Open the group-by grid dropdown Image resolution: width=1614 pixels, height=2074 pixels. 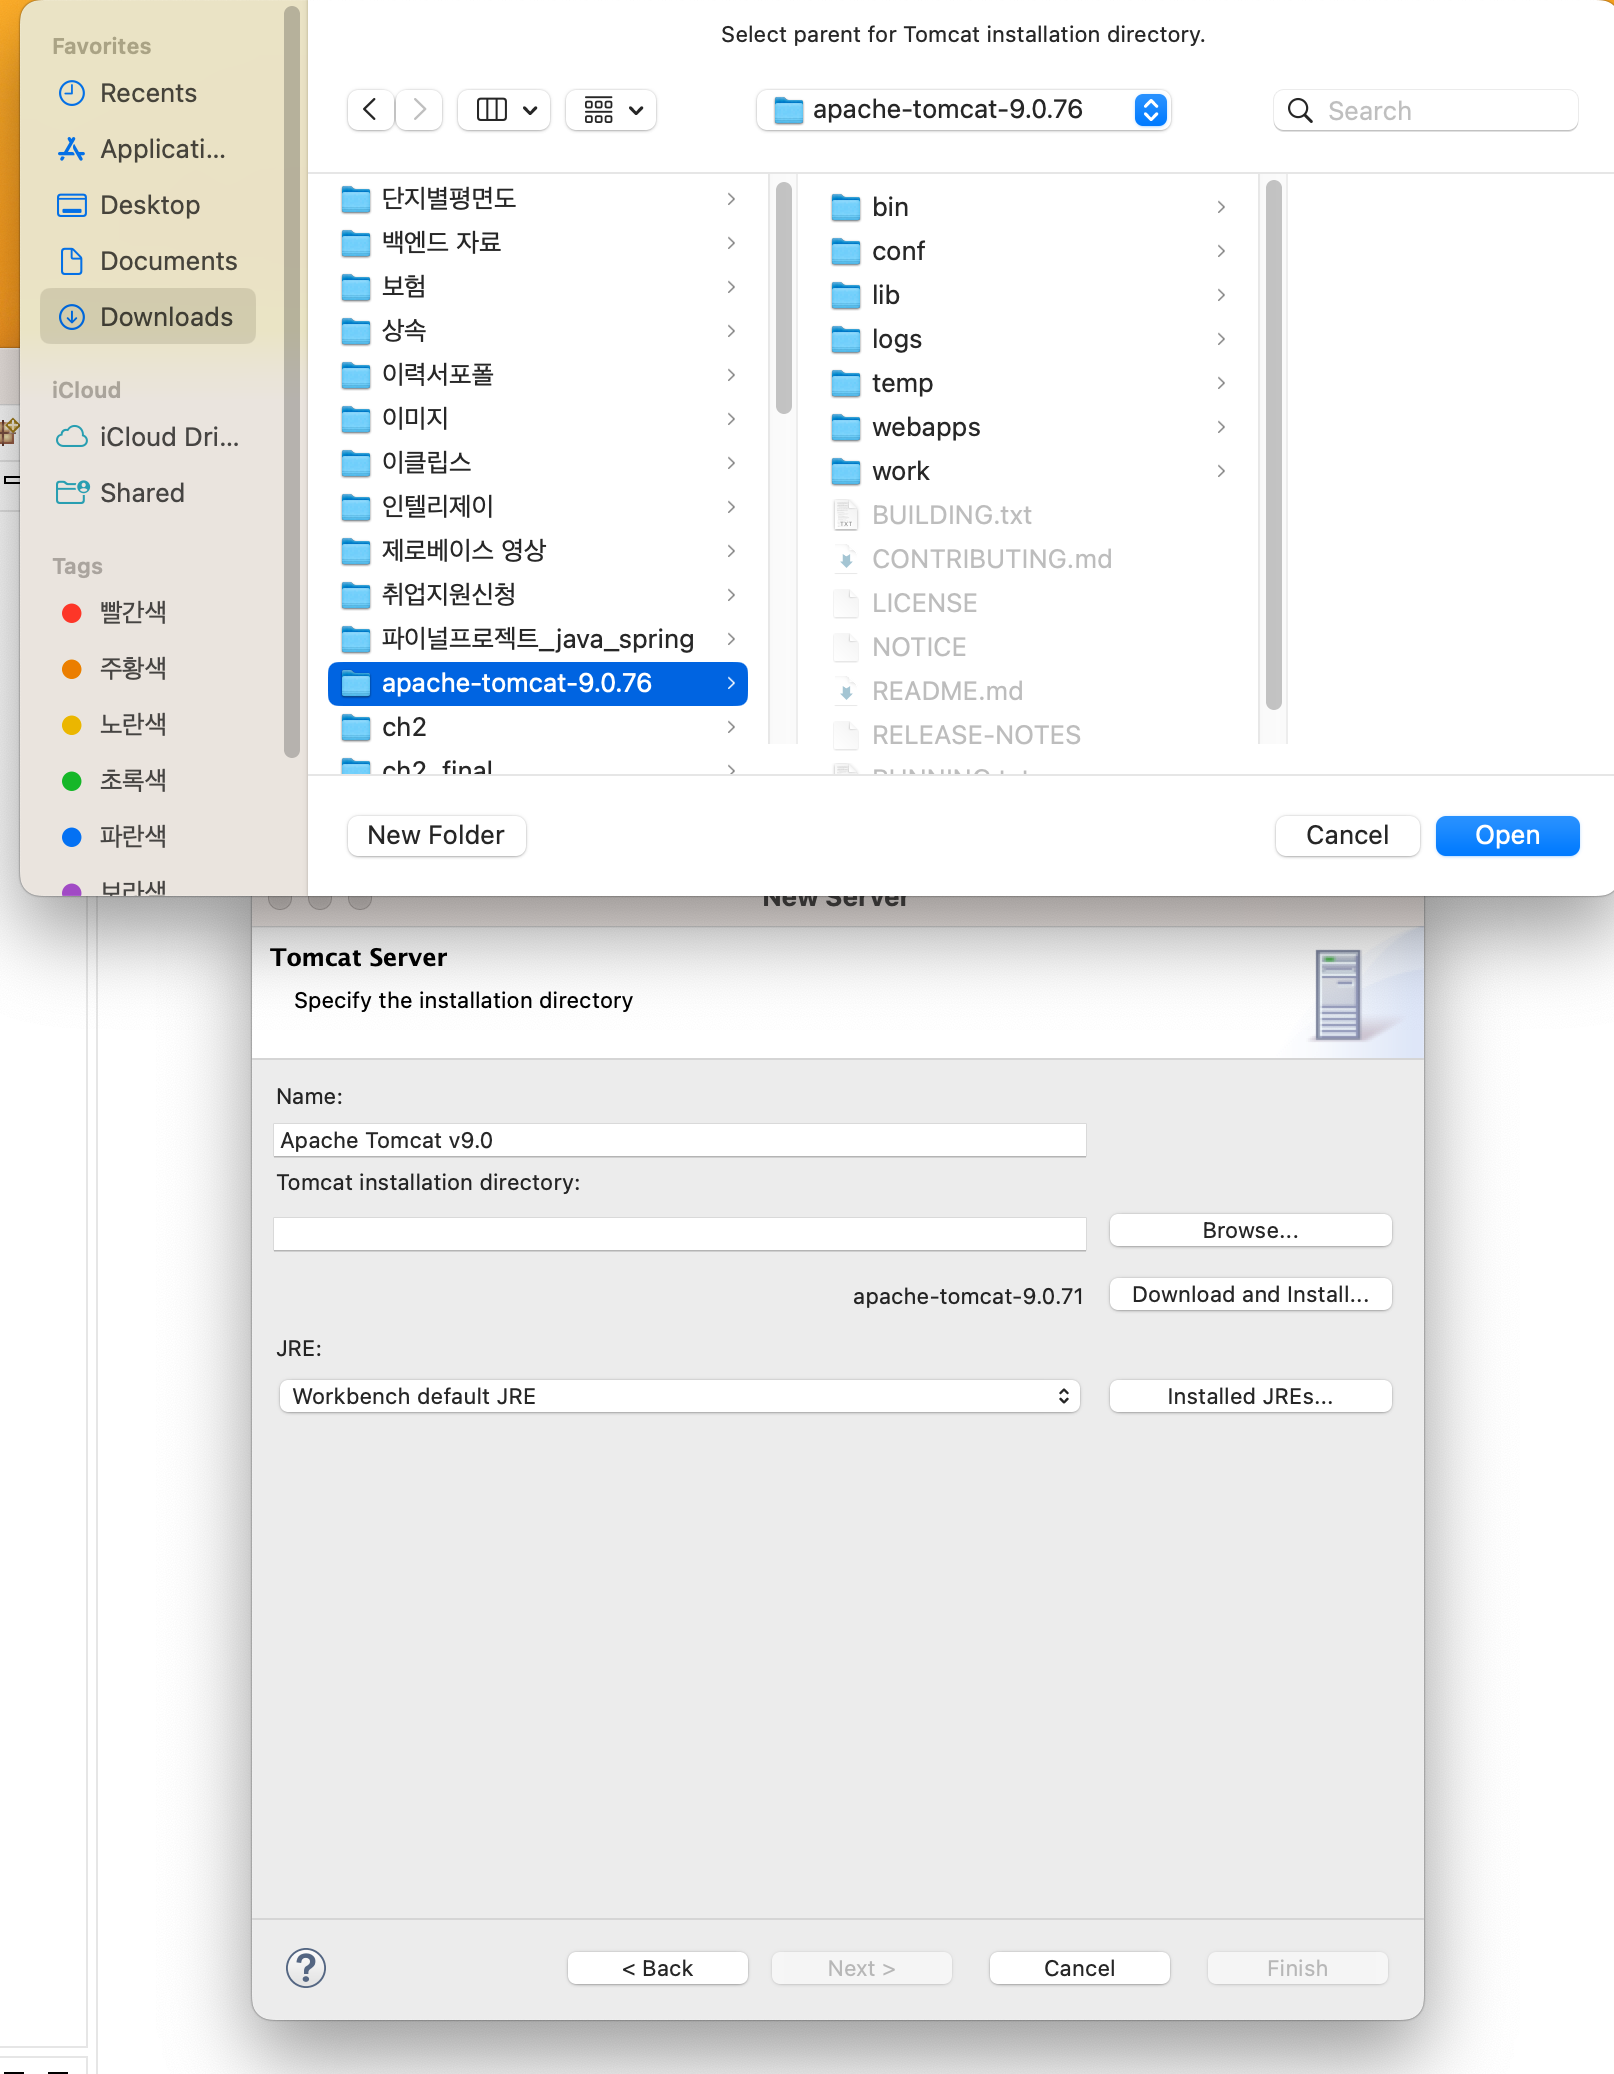pos(611,109)
